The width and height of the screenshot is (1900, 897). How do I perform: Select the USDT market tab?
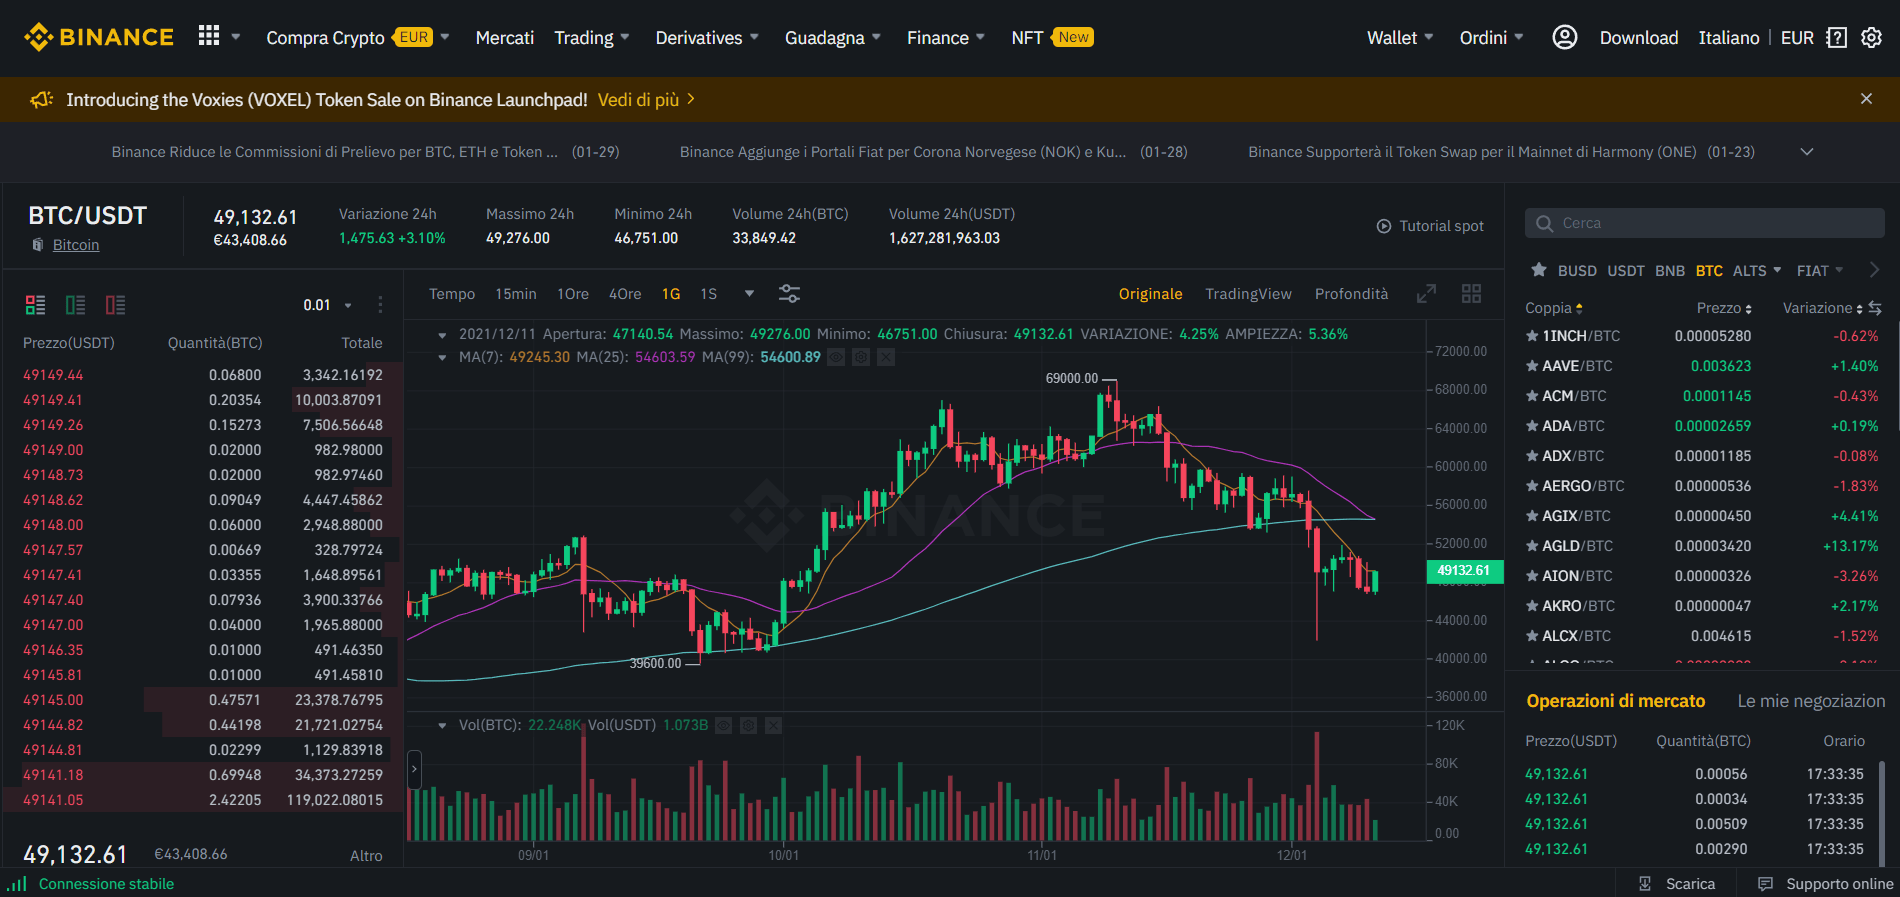pos(1626,271)
